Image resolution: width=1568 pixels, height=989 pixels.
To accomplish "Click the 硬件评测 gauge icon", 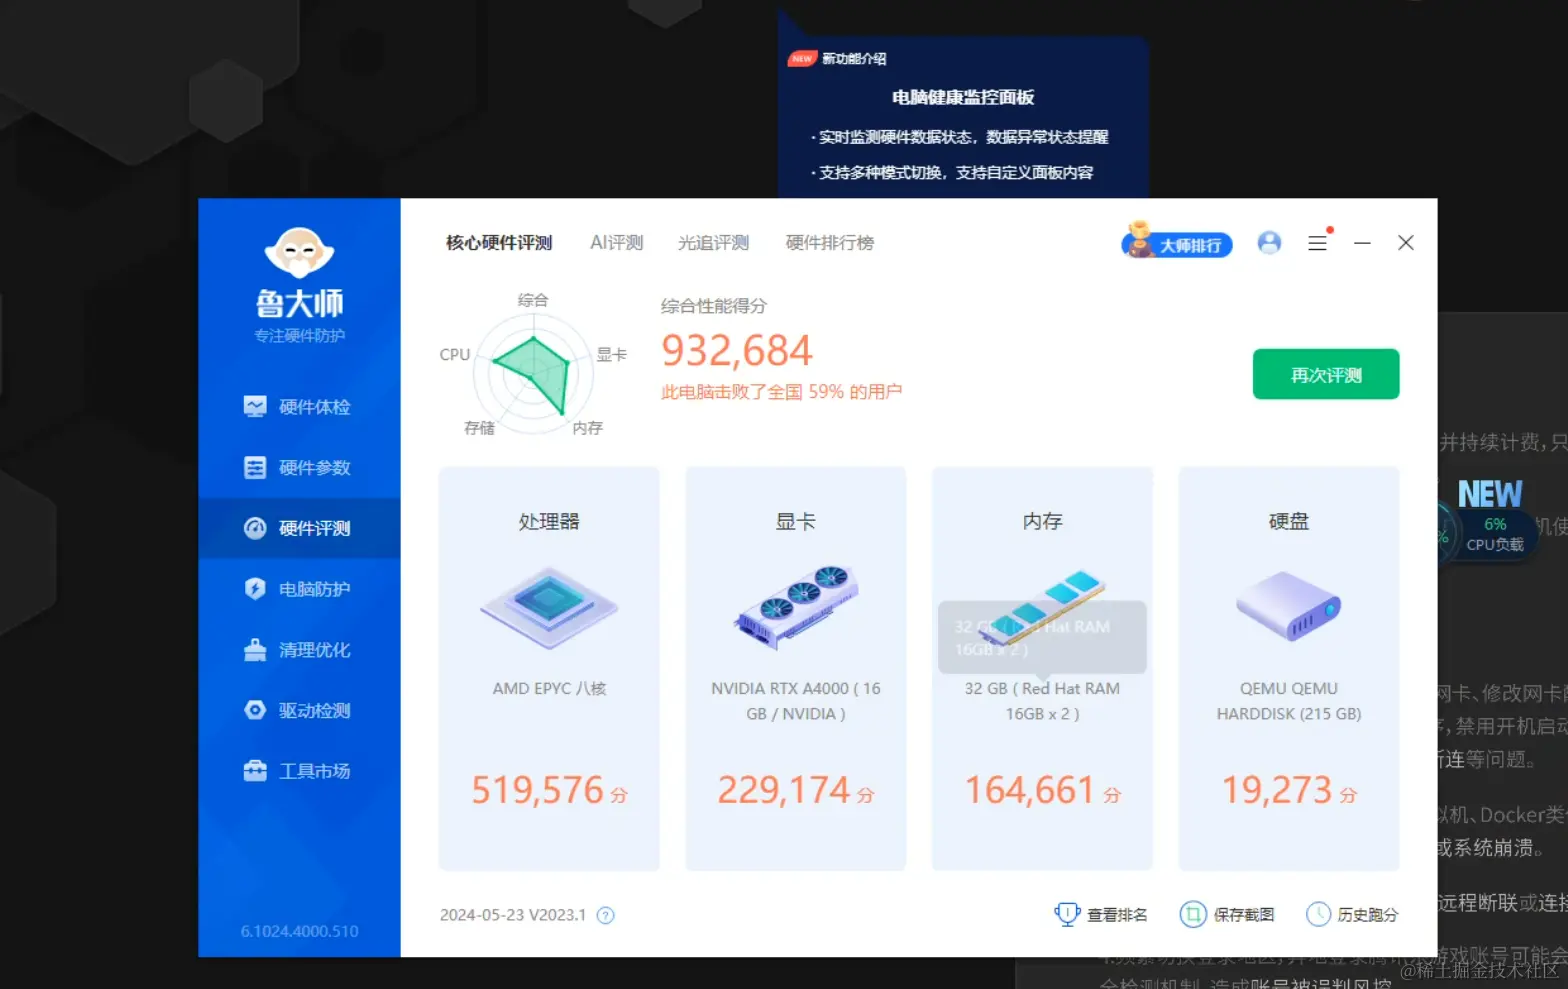I will pyautogui.click(x=255, y=528).
